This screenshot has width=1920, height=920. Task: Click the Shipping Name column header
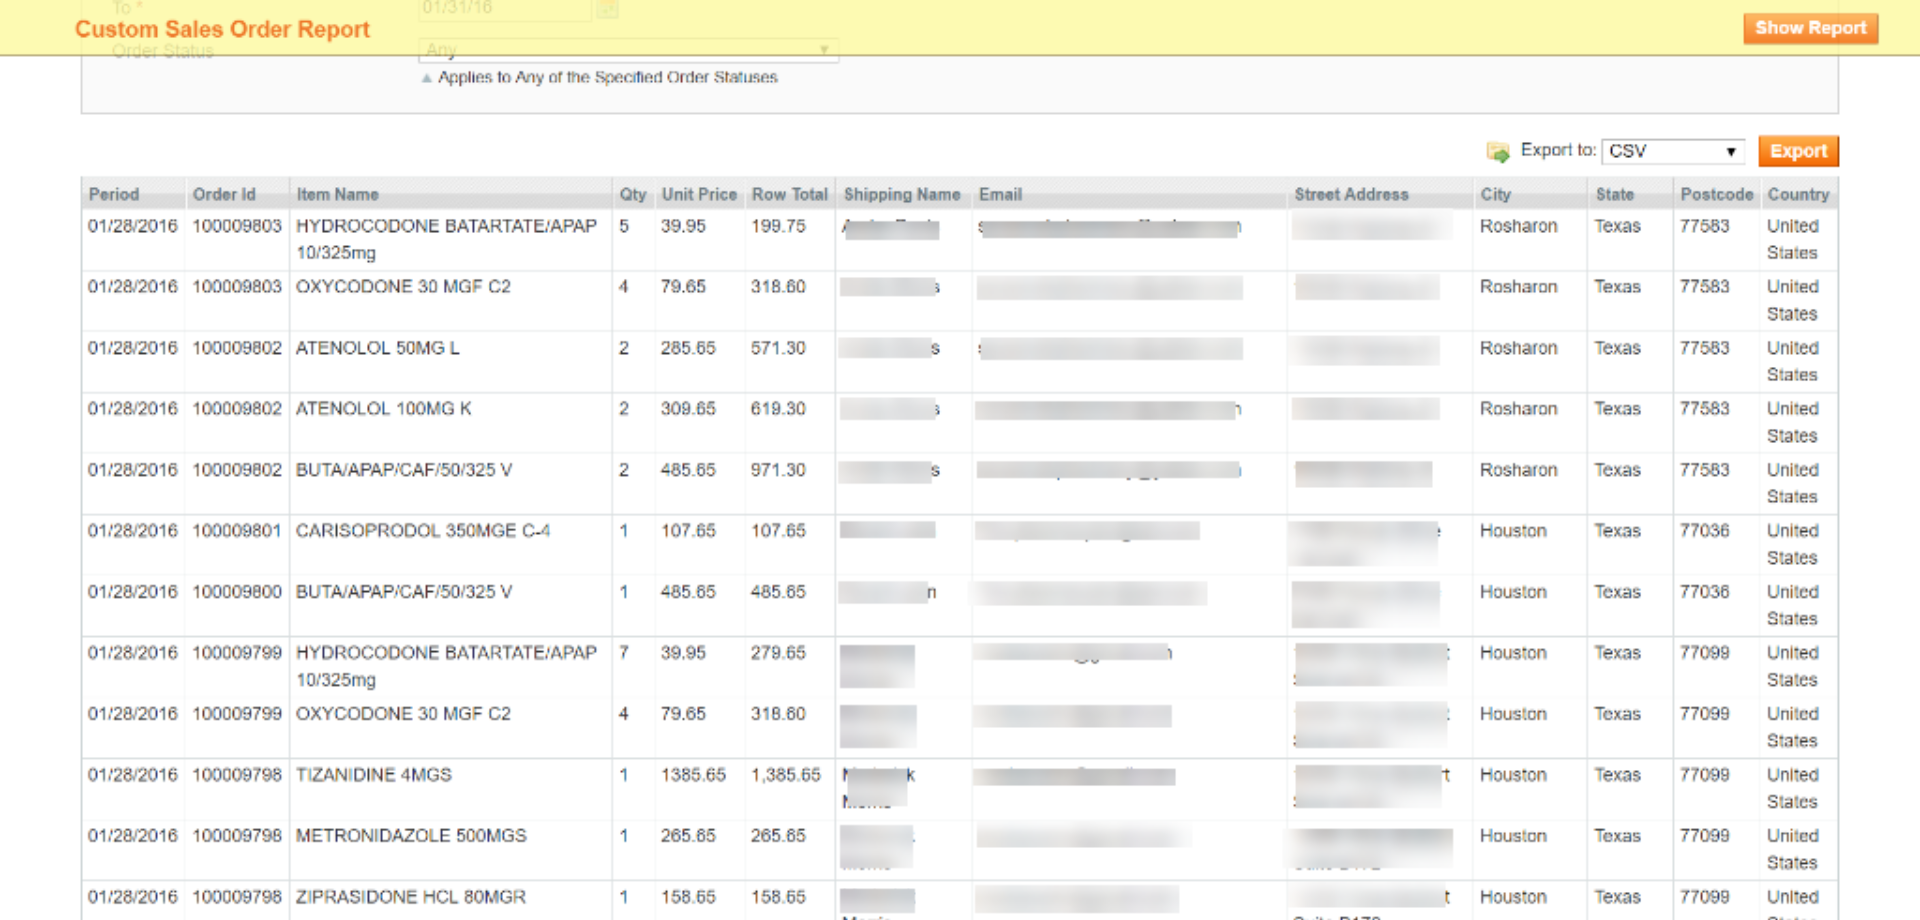pos(902,194)
